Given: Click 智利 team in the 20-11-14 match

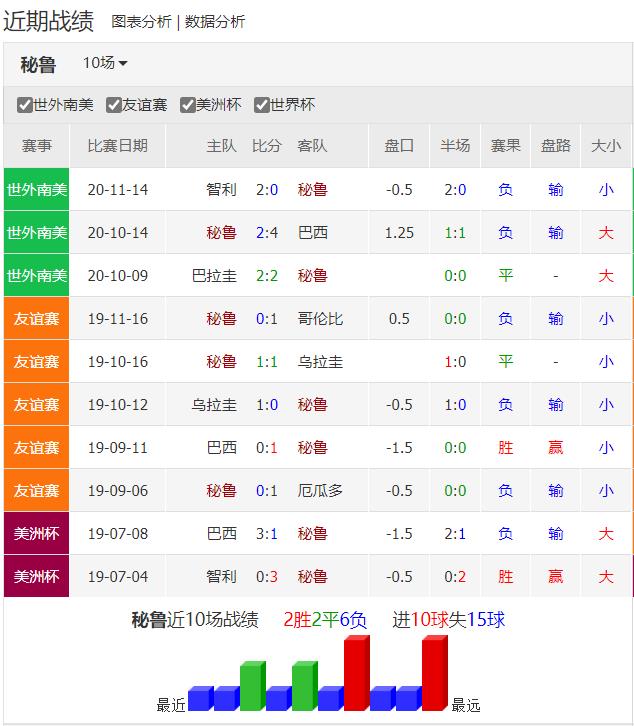Looking at the screenshot, I should click(x=221, y=189).
